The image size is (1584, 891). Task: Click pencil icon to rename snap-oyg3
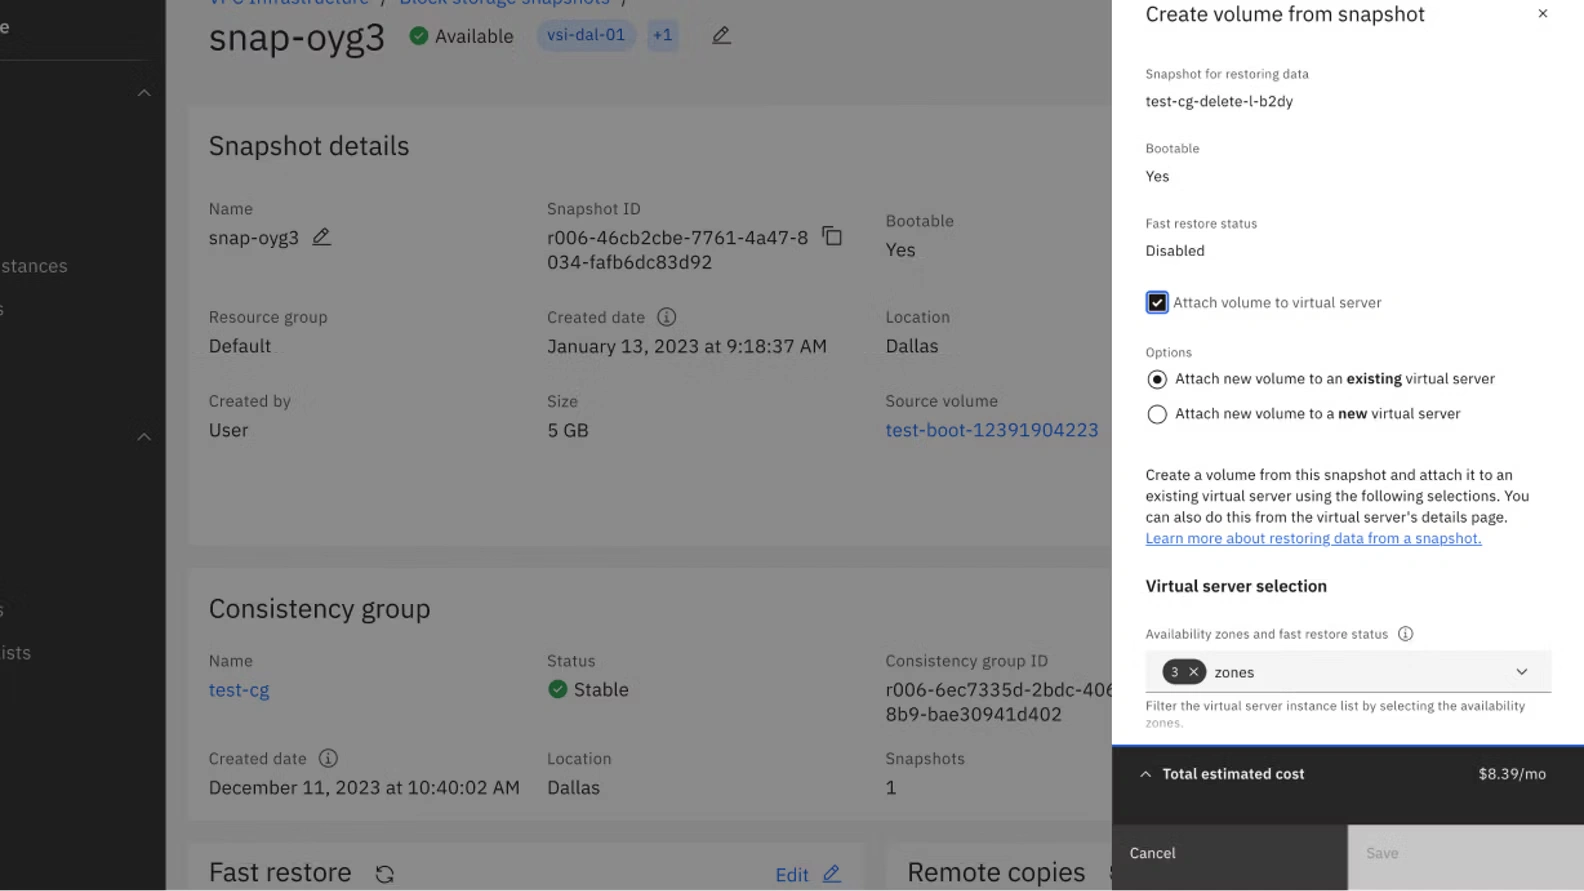321,237
